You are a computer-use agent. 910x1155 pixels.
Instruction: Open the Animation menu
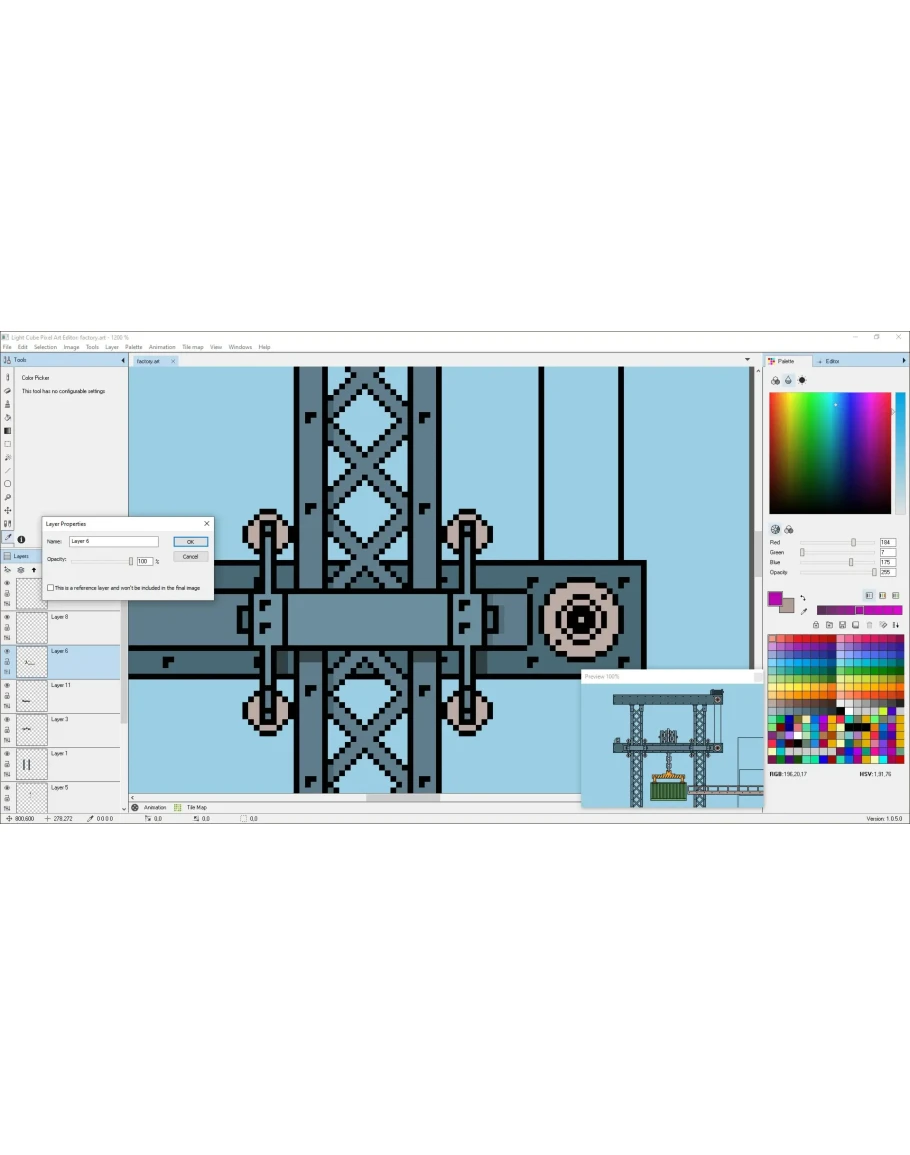point(161,347)
